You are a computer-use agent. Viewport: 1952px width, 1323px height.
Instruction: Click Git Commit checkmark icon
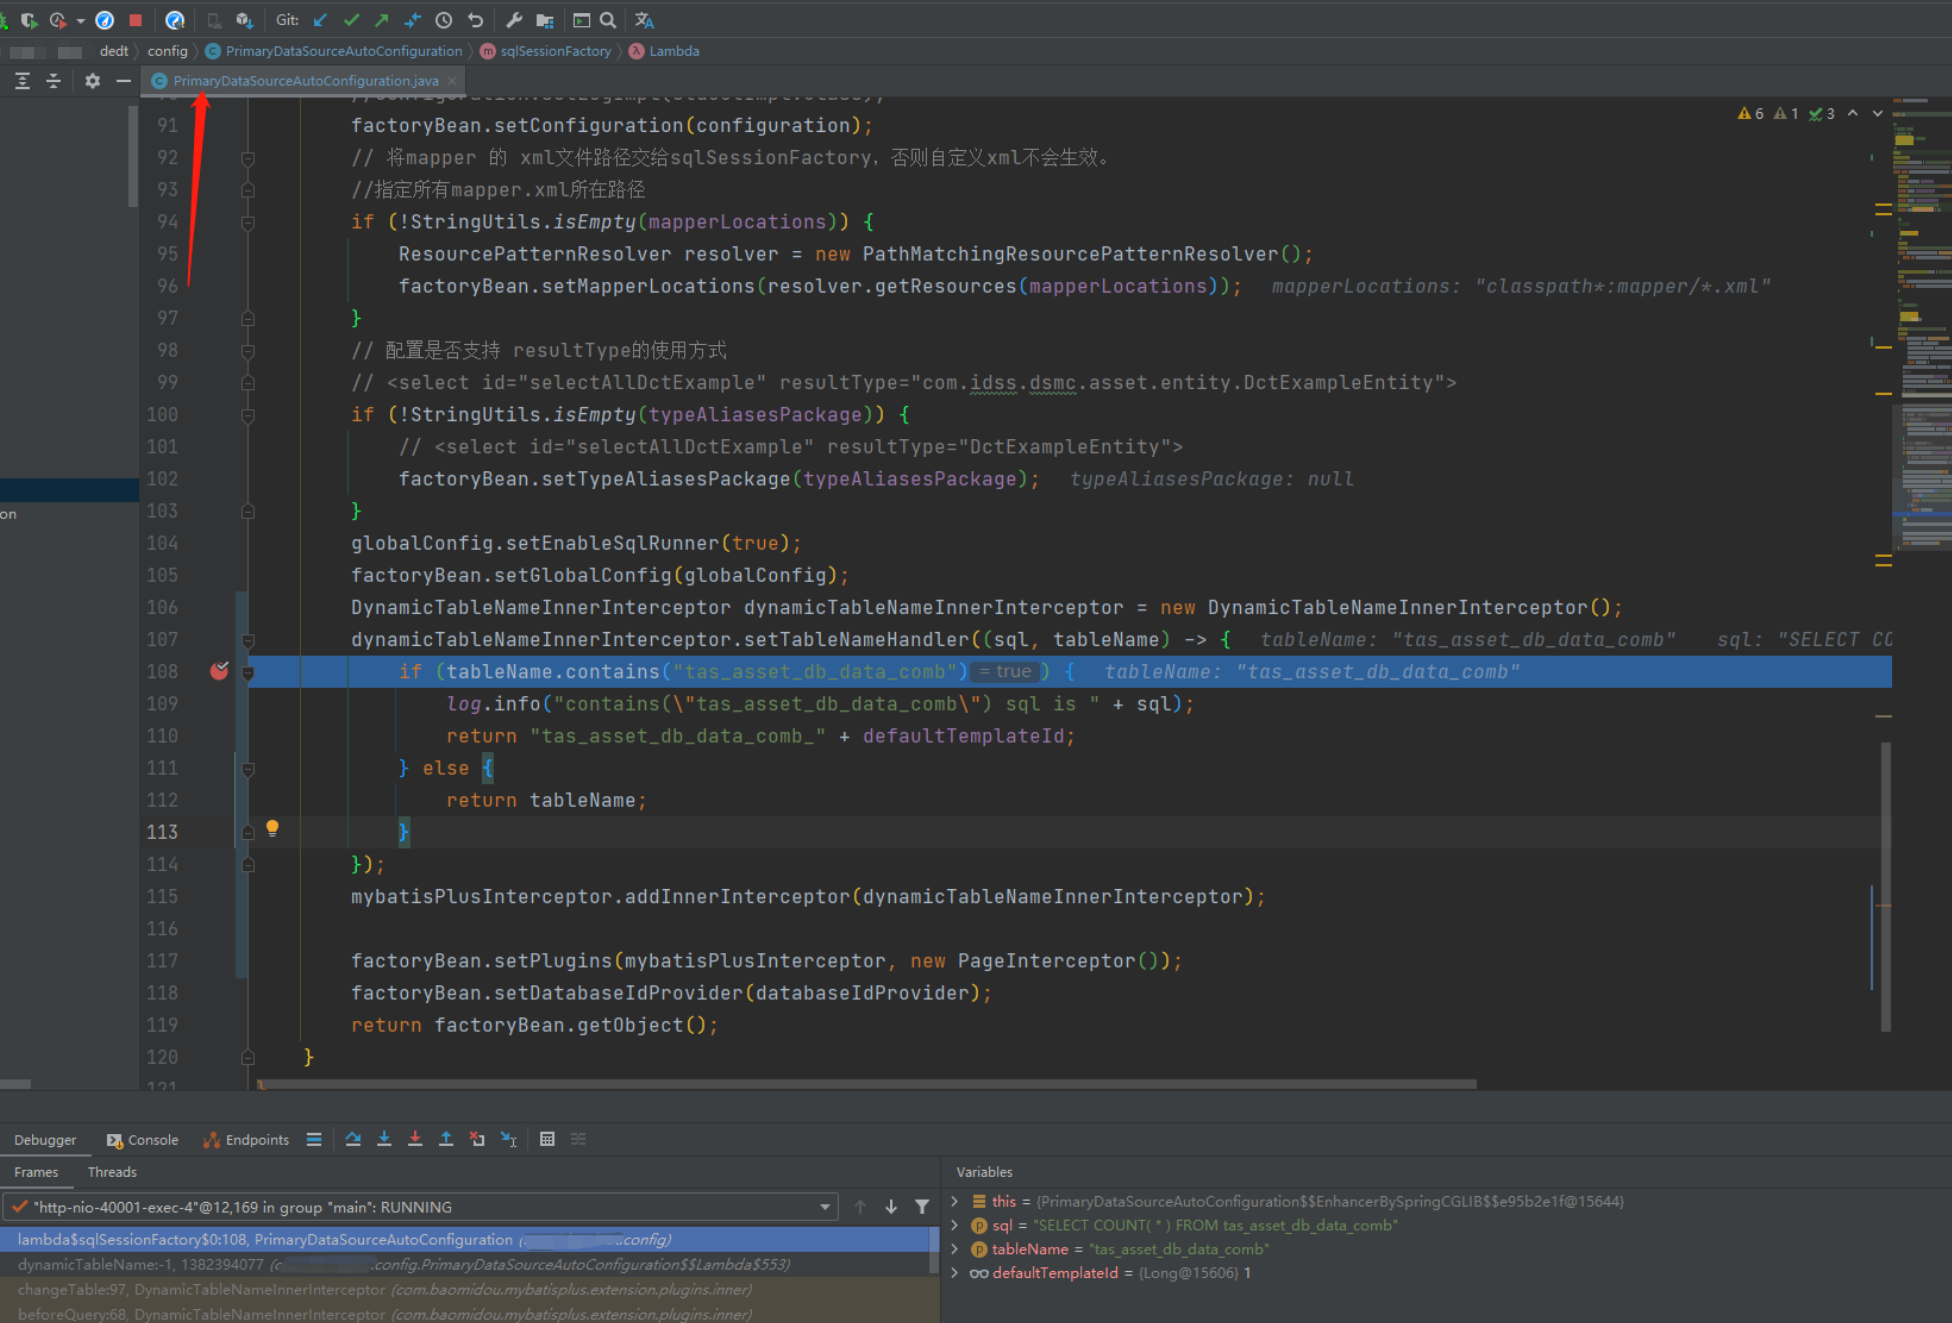(351, 20)
